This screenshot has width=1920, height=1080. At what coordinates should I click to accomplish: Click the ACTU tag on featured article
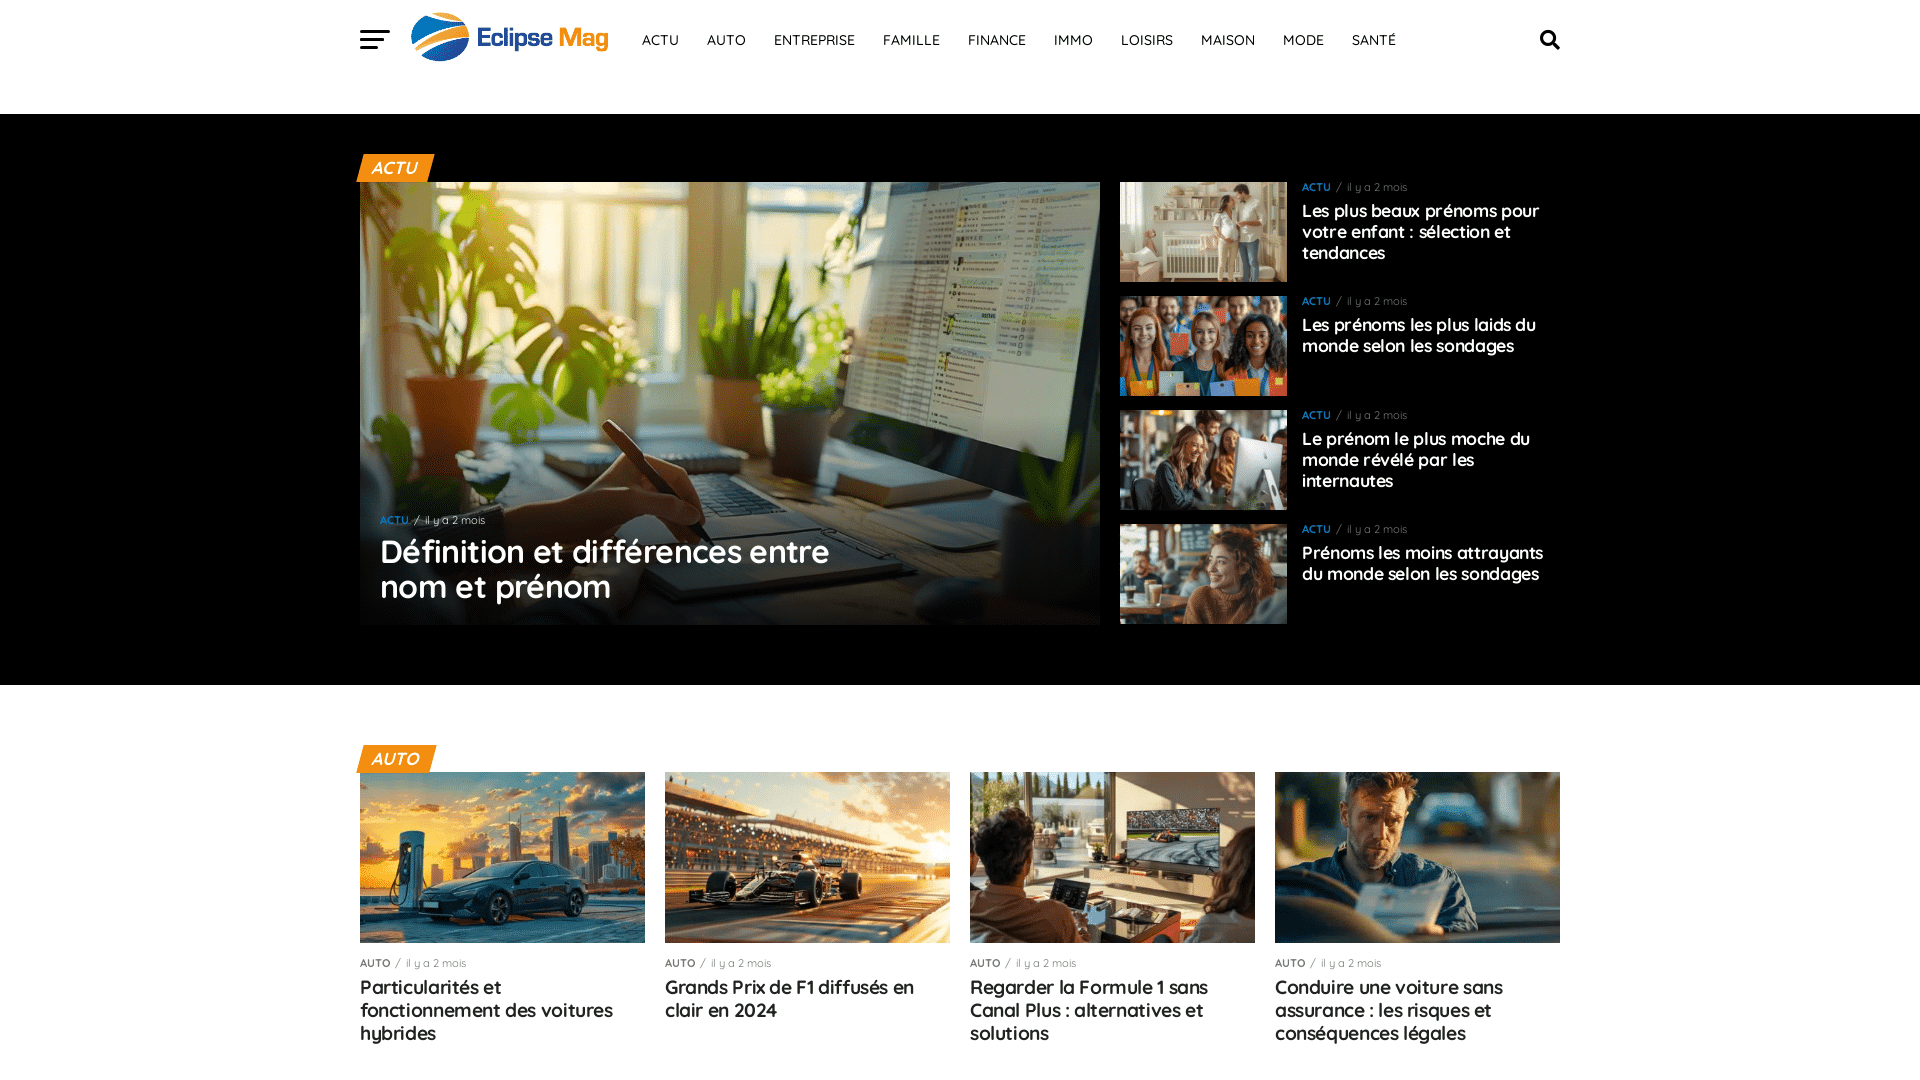pyautogui.click(x=394, y=520)
